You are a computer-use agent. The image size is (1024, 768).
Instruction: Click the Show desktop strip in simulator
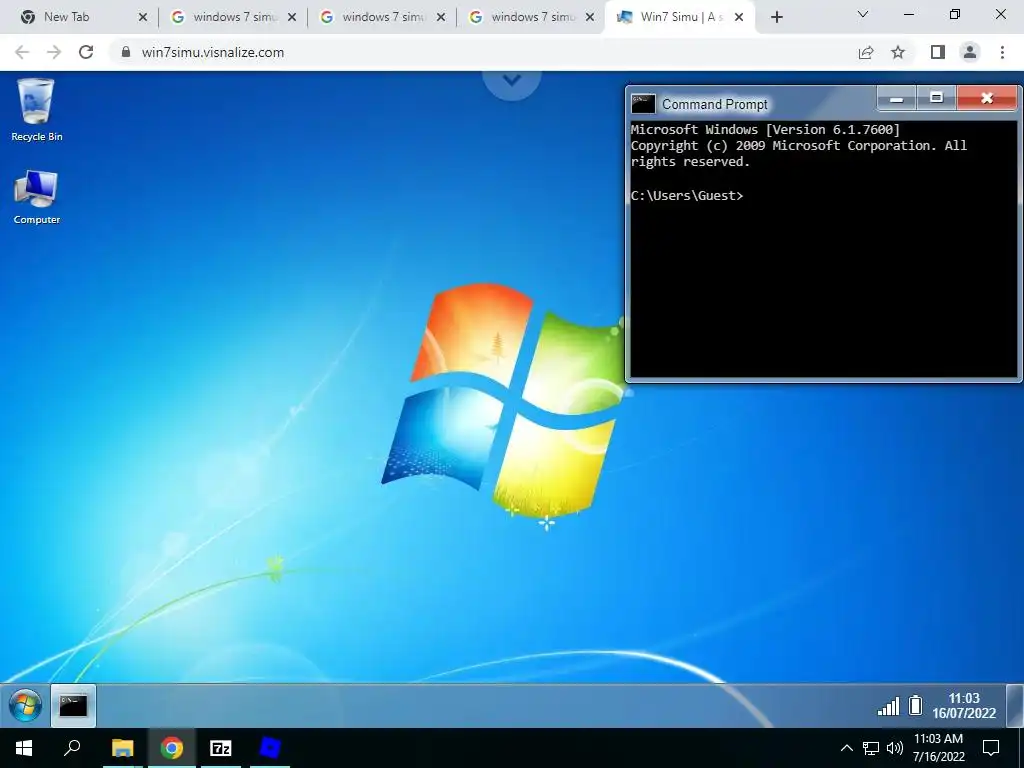[1015, 705]
